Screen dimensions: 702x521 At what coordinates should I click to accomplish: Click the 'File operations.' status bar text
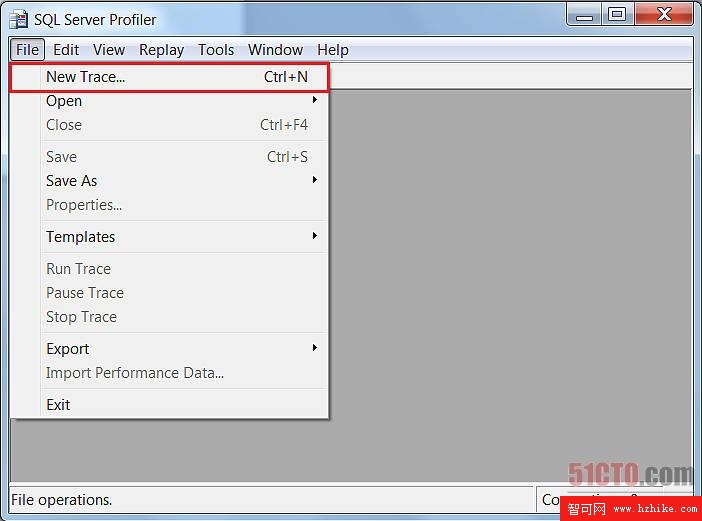pyautogui.click(x=61, y=500)
